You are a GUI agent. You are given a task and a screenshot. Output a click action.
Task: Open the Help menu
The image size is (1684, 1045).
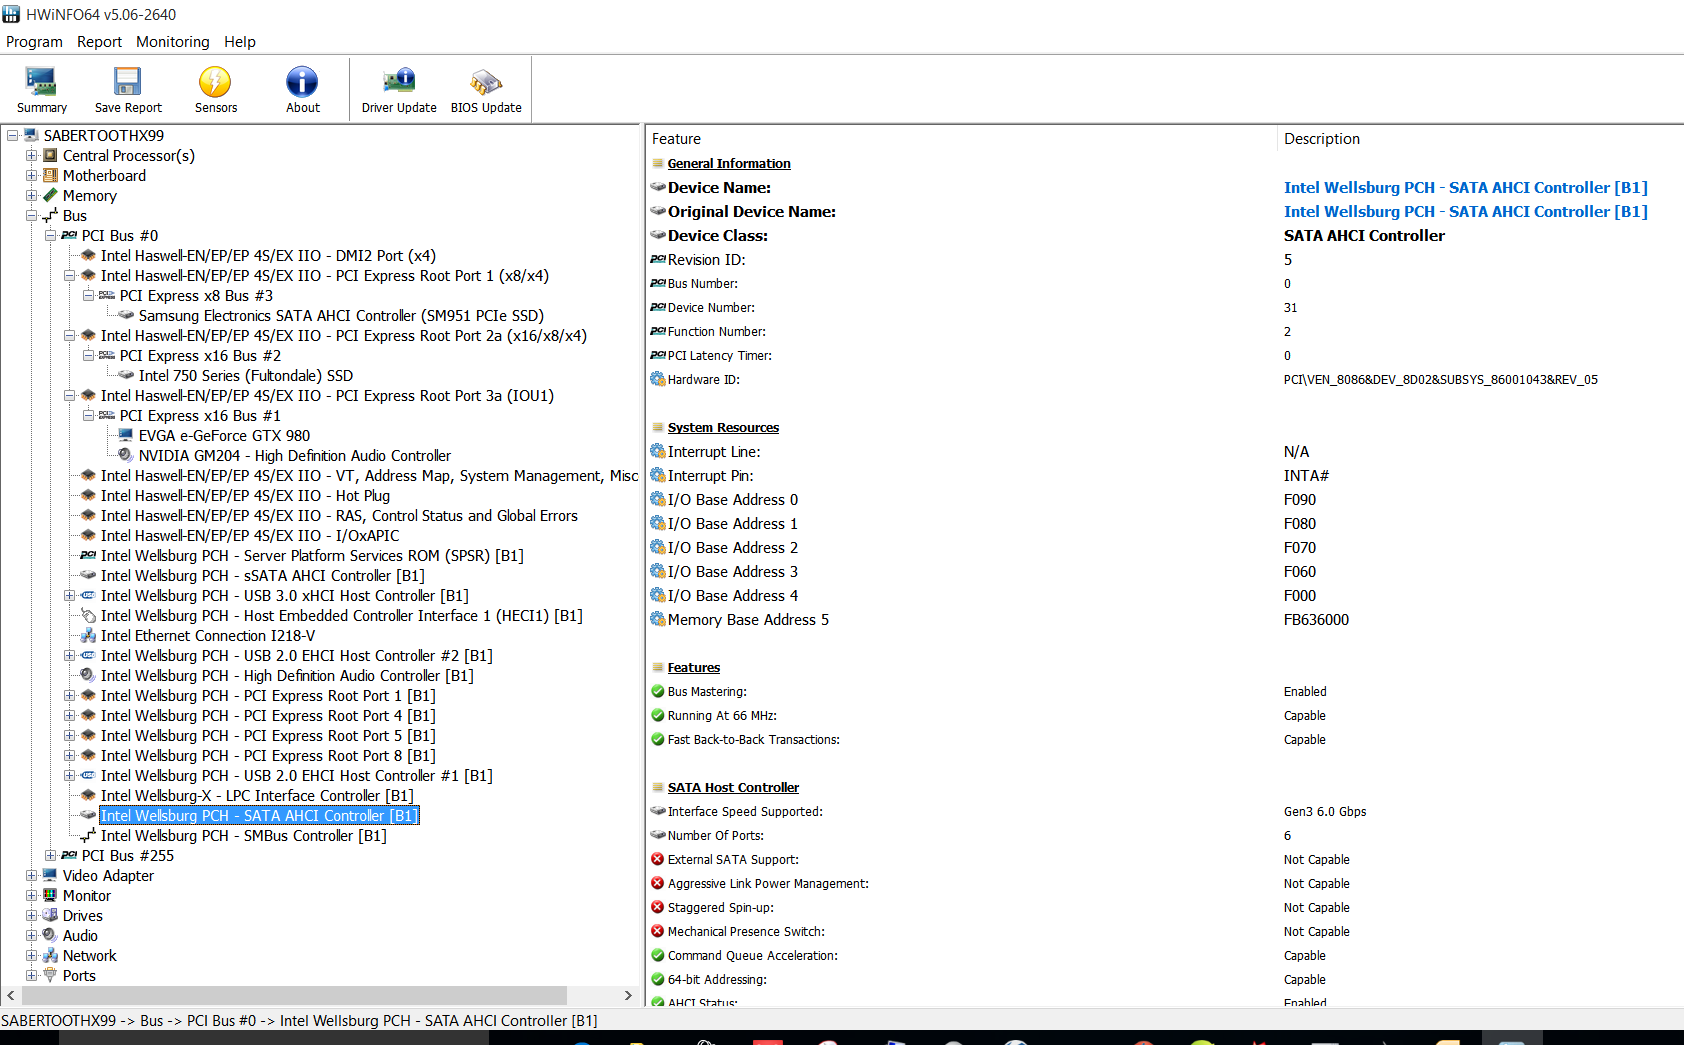pos(240,42)
